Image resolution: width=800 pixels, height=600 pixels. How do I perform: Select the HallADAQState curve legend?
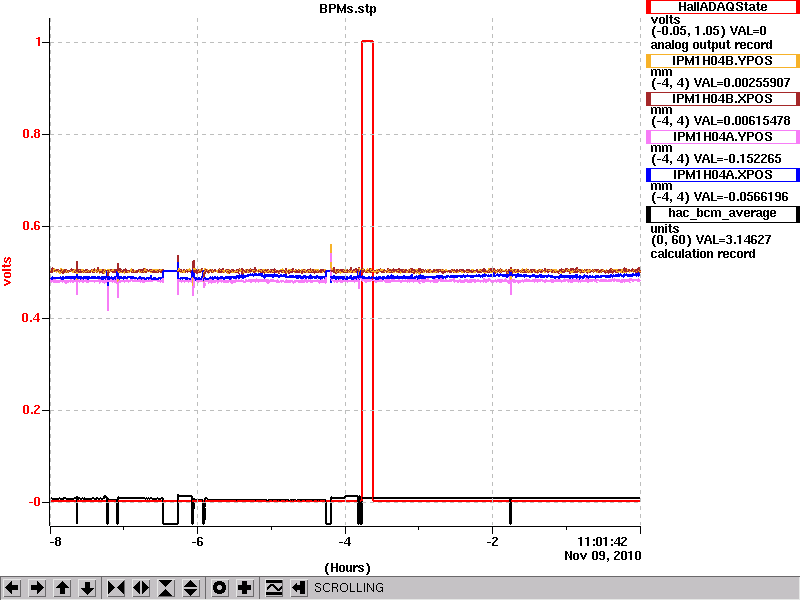pos(722,7)
